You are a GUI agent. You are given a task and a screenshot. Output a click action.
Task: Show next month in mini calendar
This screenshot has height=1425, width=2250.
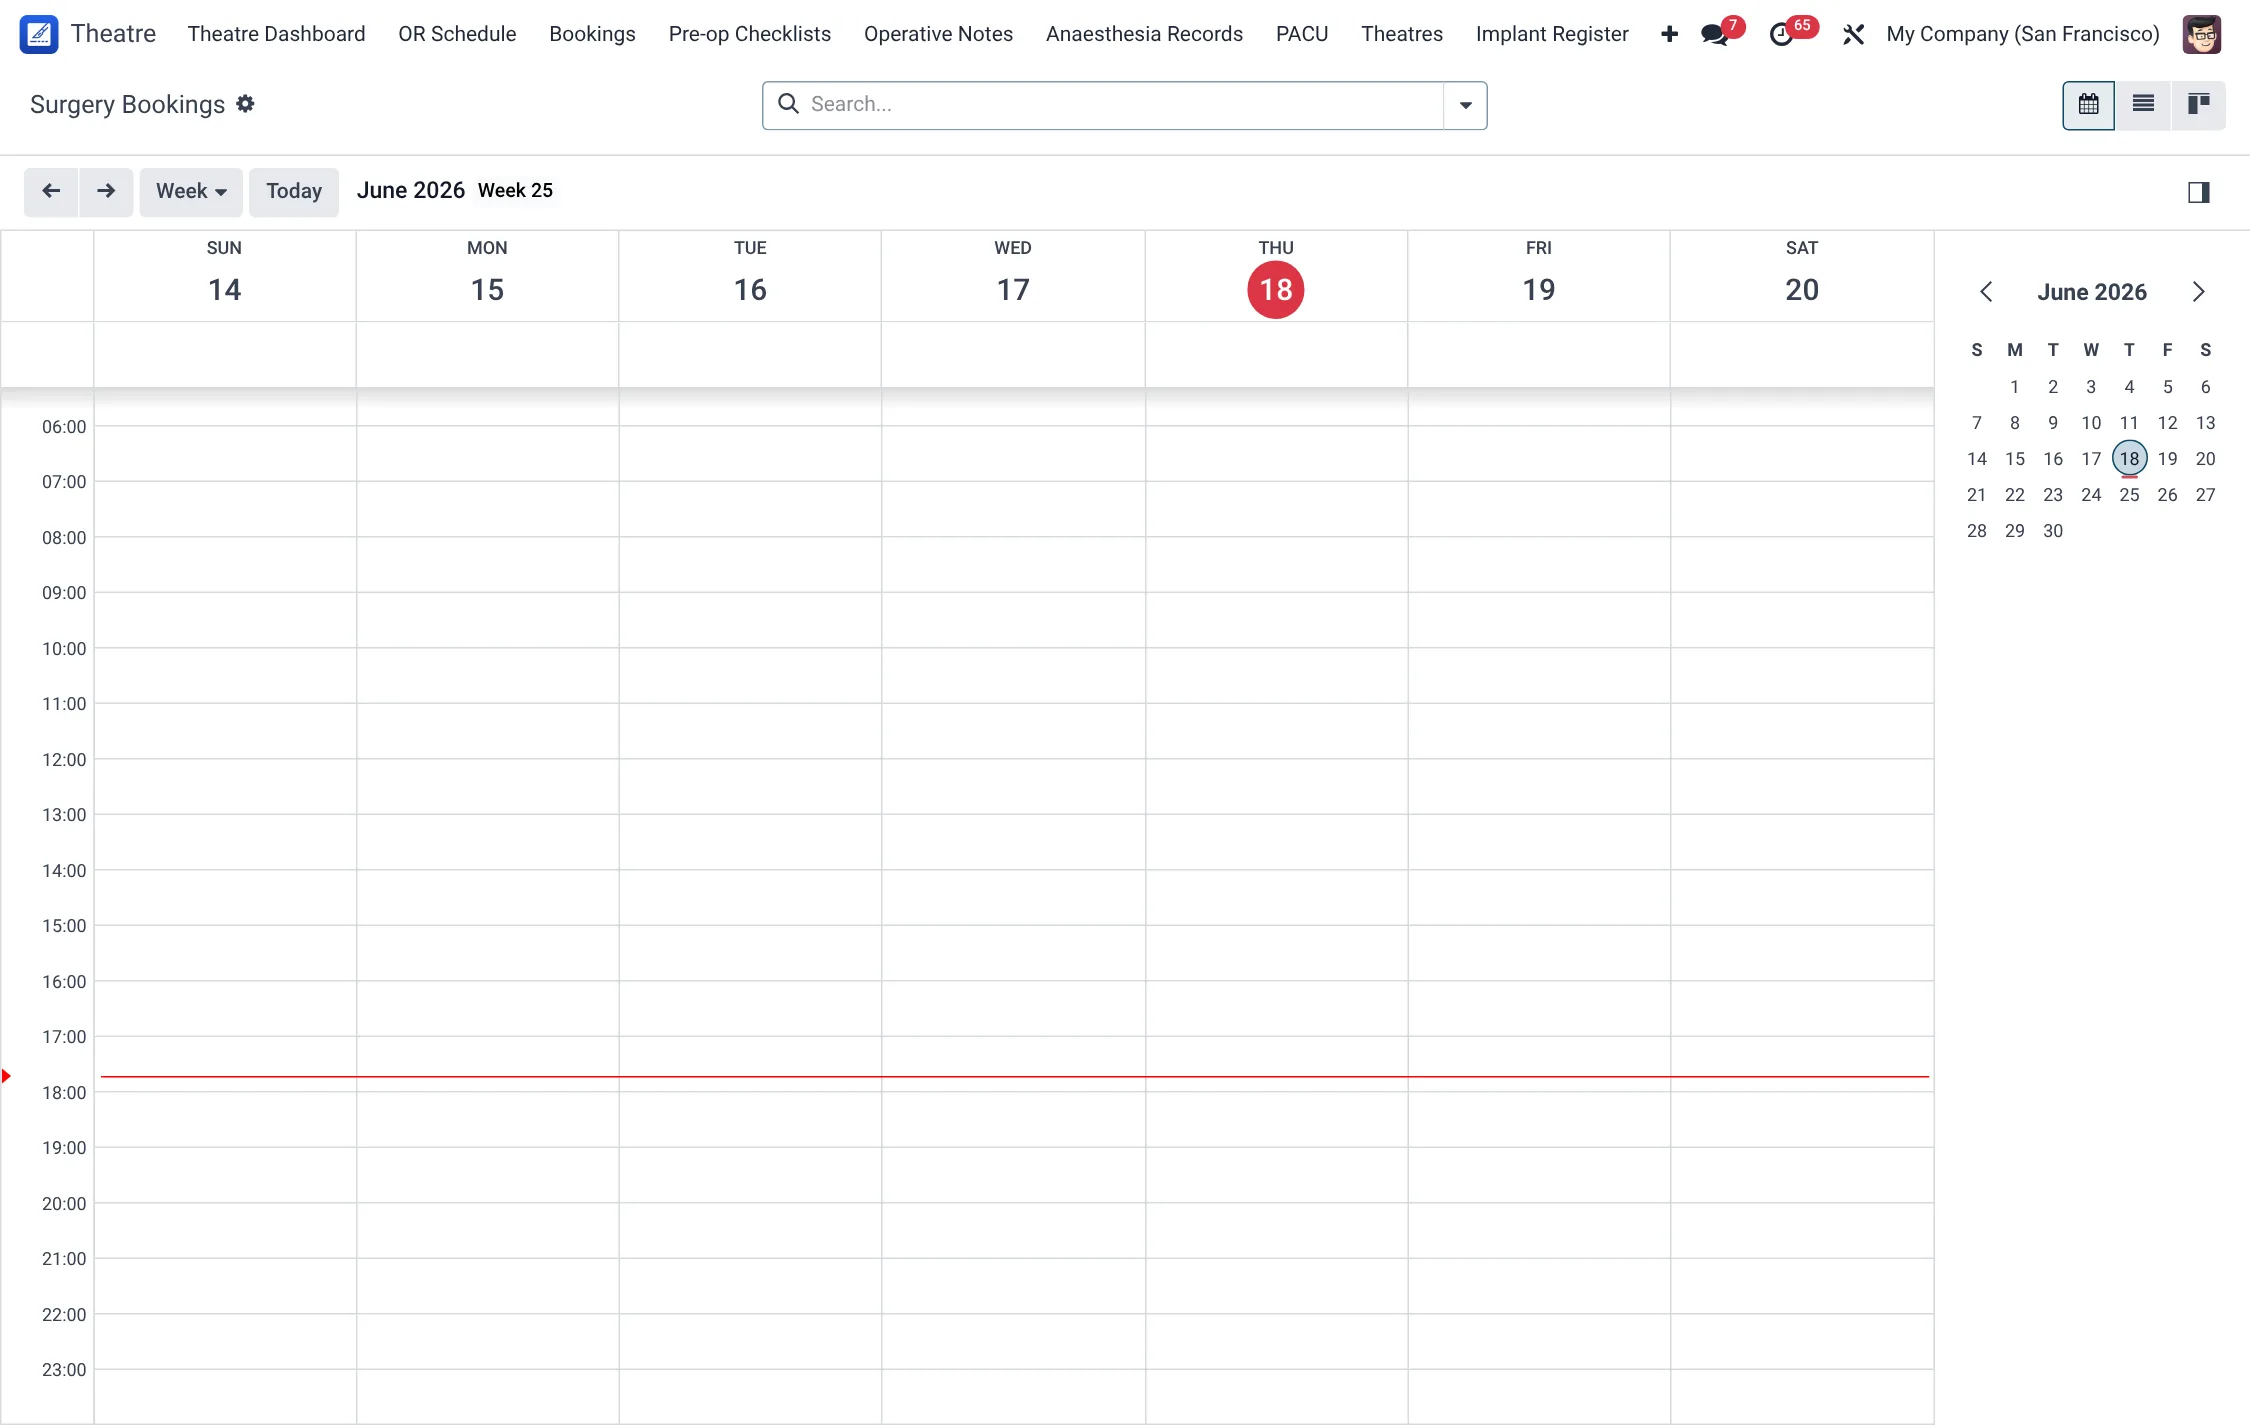pyautogui.click(x=2198, y=292)
